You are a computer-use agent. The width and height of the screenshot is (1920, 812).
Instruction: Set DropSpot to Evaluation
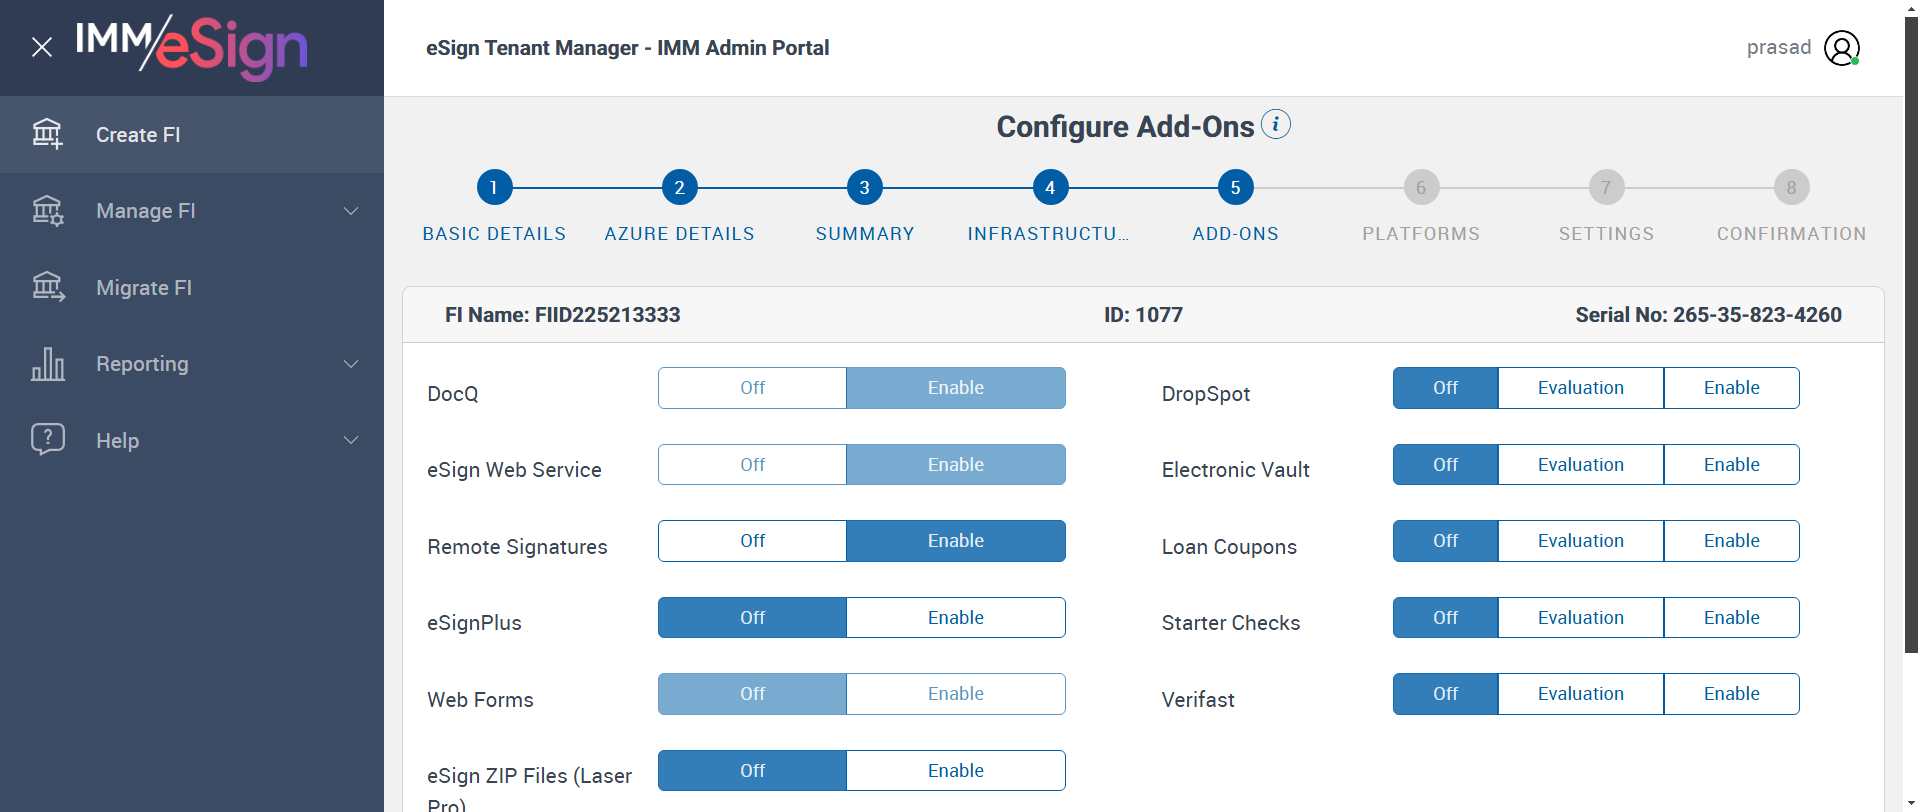(x=1580, y=388)
